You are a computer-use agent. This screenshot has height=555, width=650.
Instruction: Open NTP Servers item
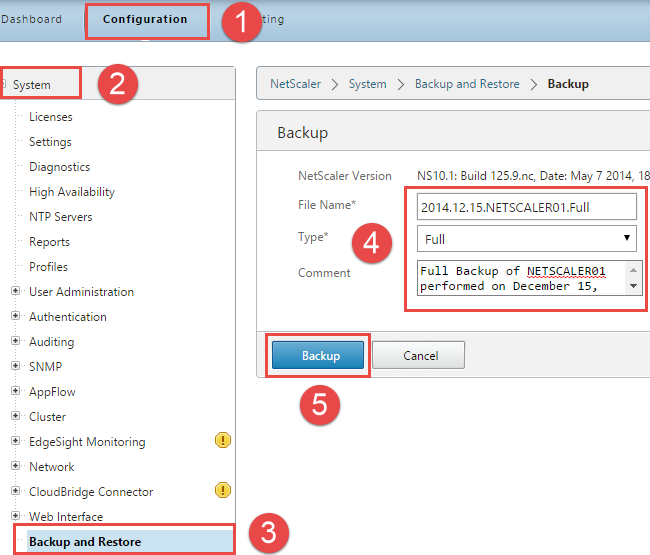[61, 217]
